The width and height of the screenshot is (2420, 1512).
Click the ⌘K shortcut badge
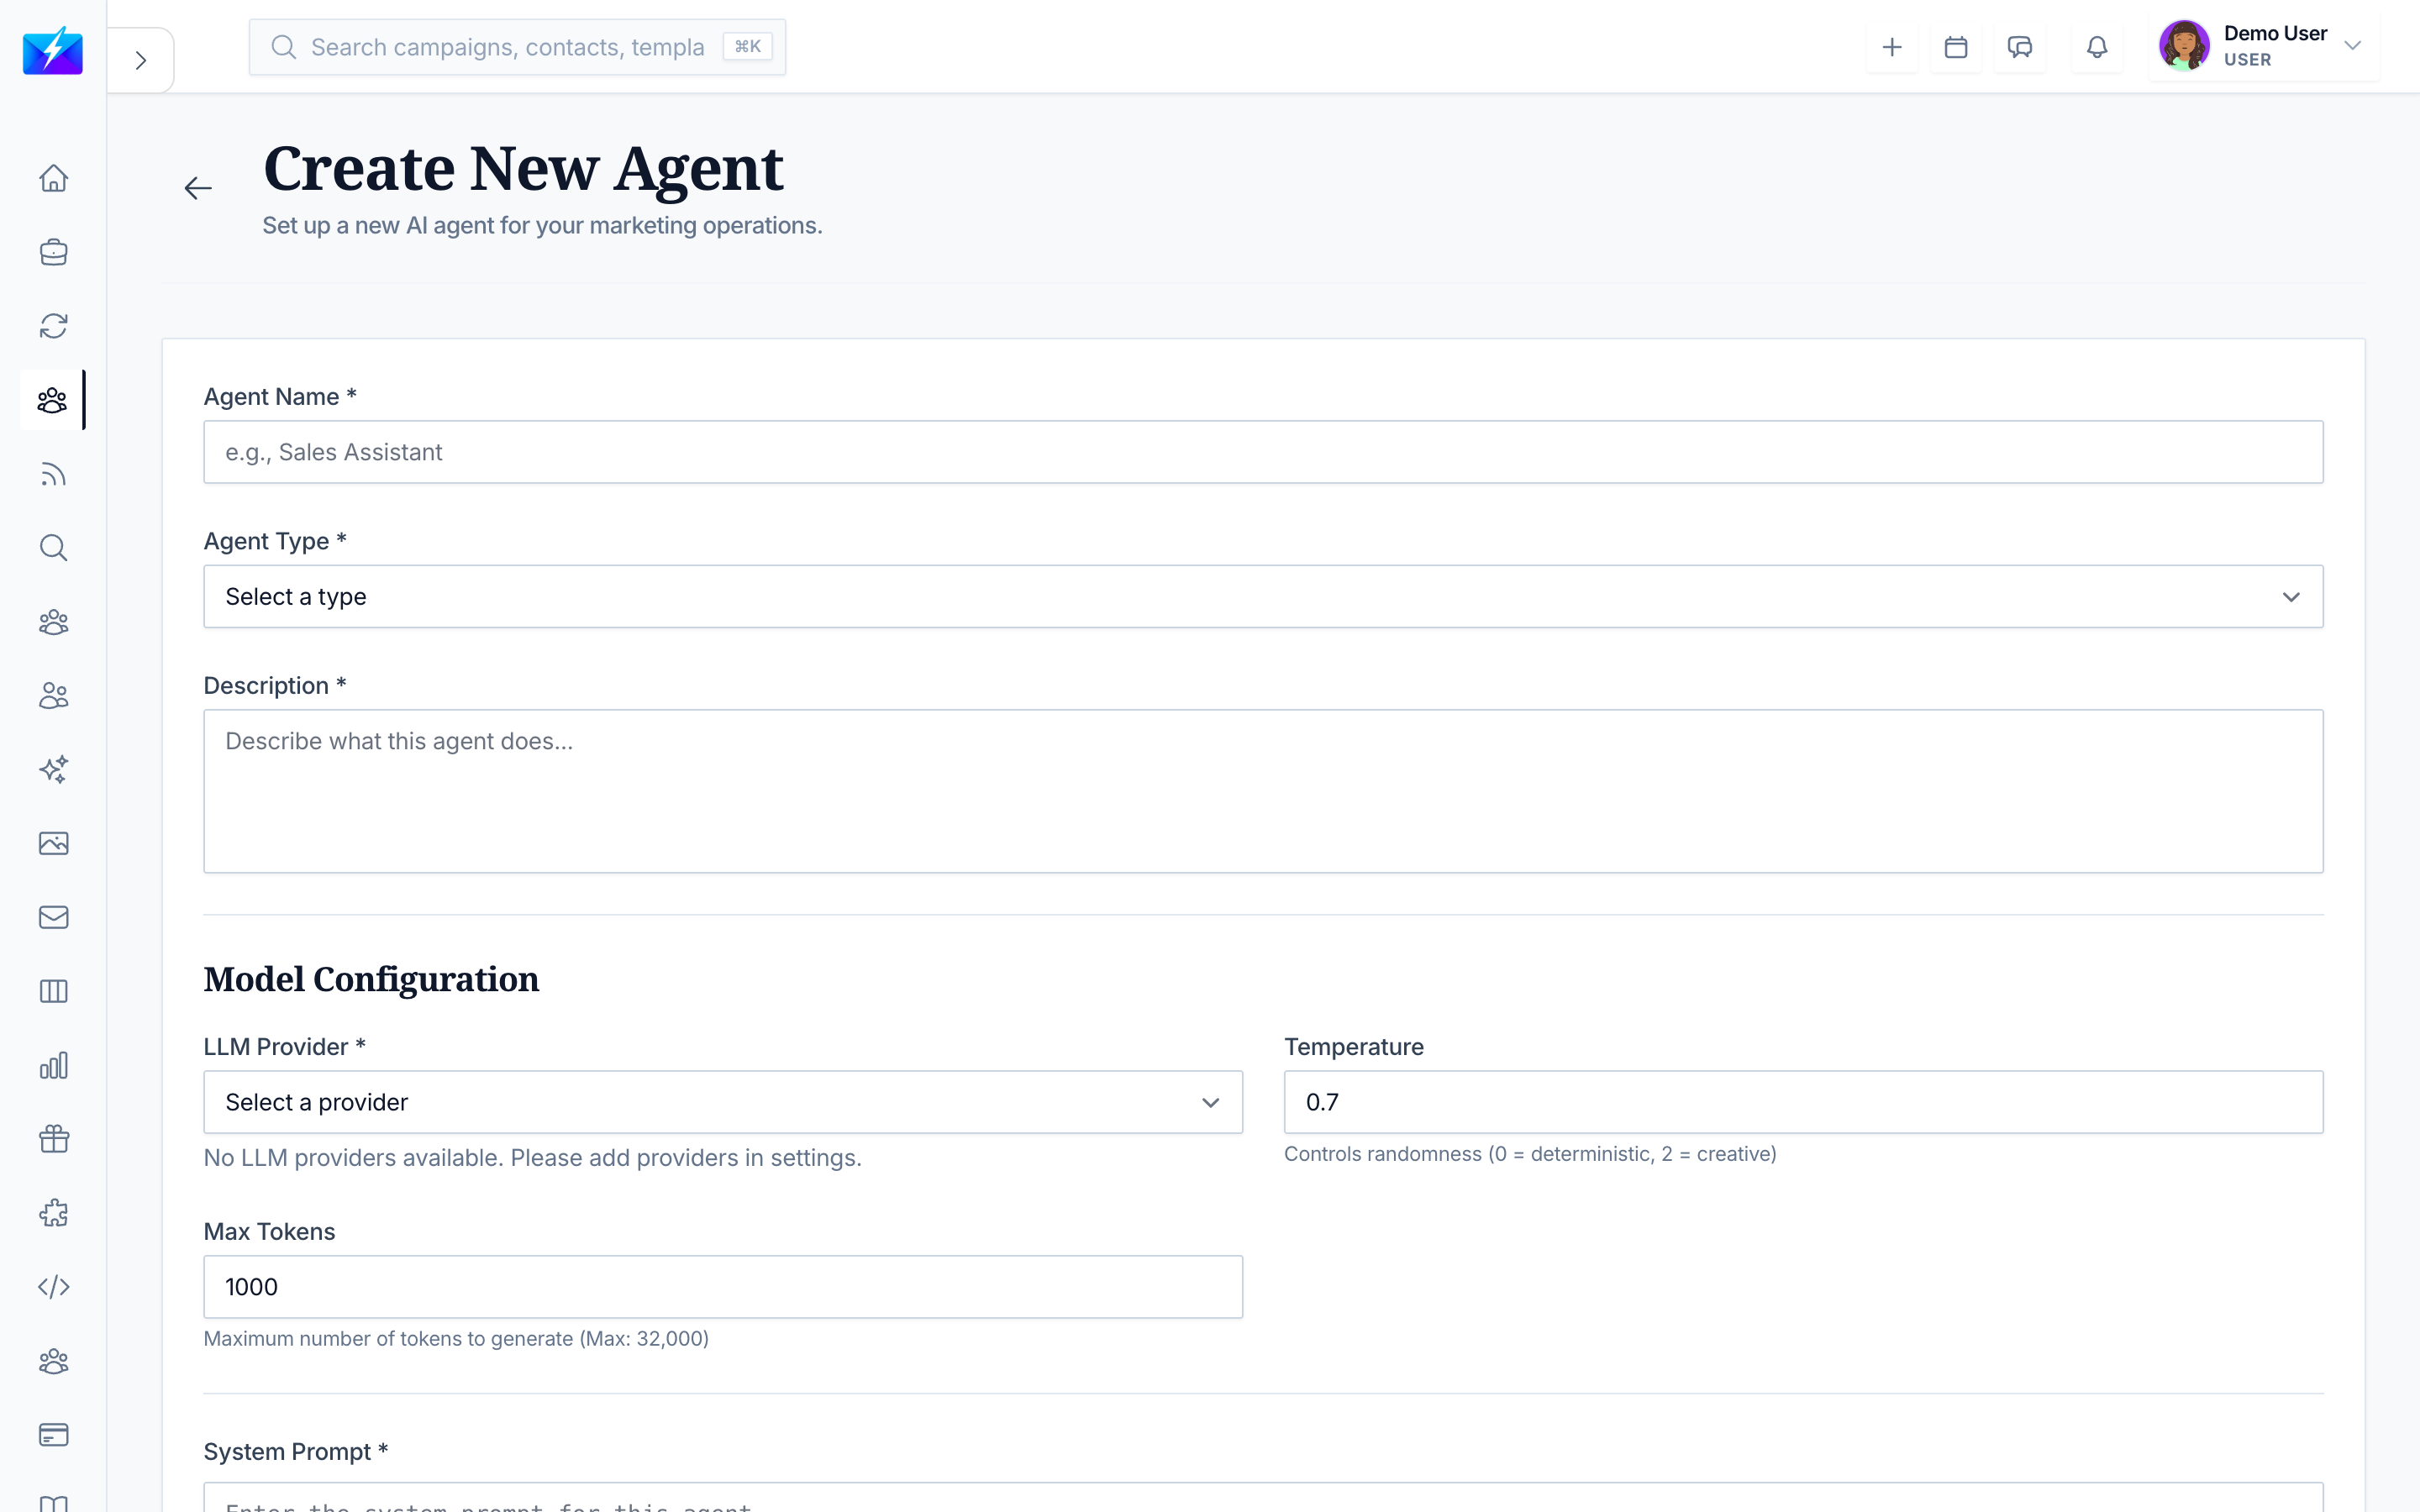[747, 47]
